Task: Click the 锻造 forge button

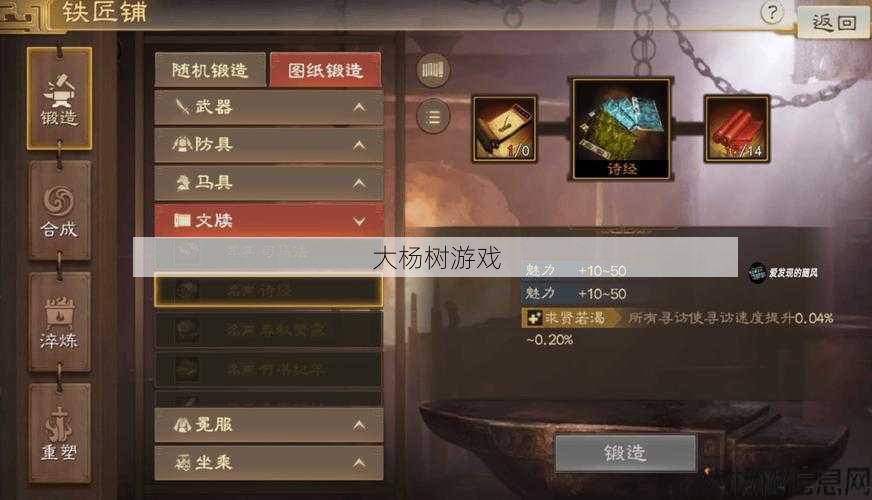Action: click(625, 453)
